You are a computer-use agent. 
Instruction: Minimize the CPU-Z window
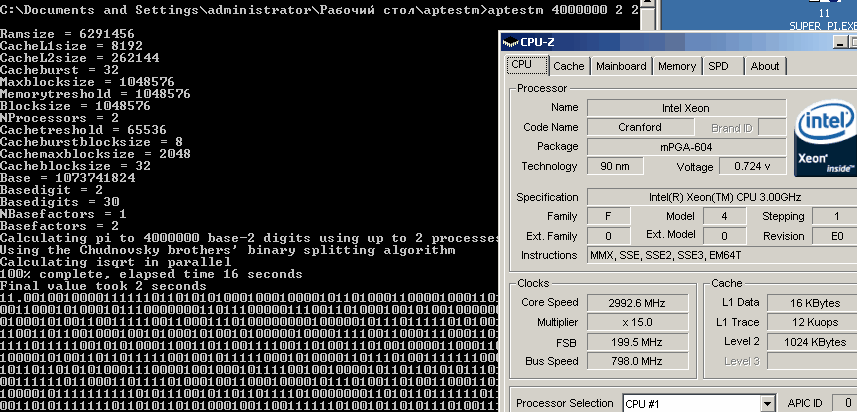point(841,42)
